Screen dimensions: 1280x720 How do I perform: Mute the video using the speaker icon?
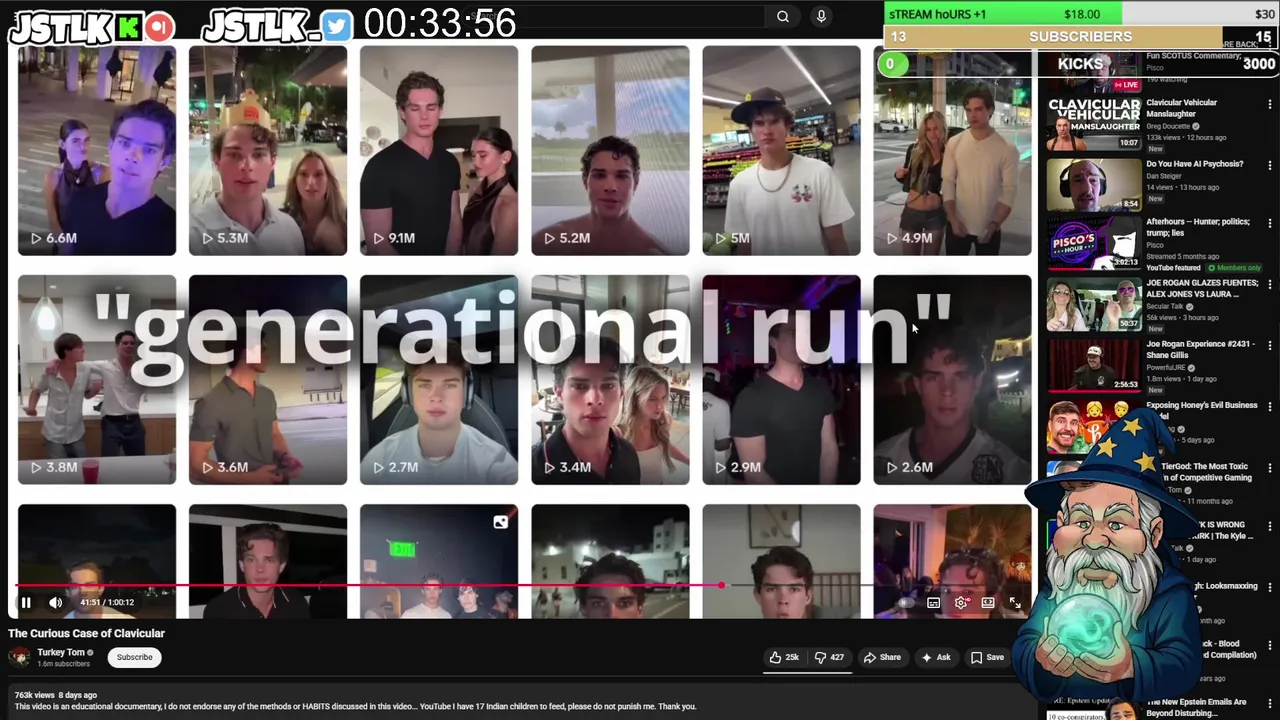(x=56, y=602)
